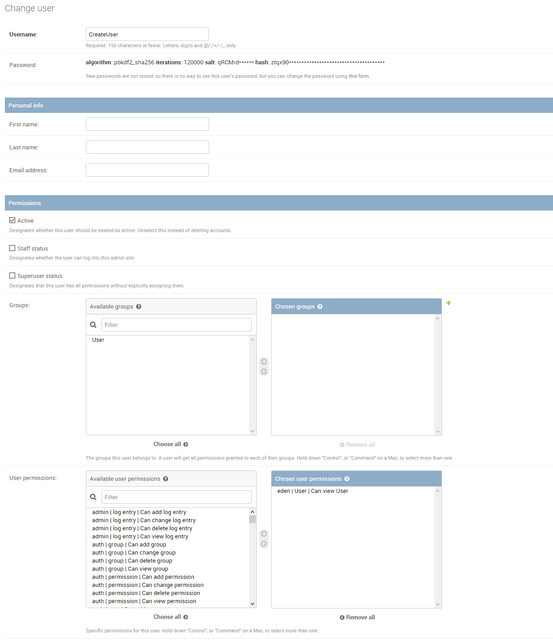Select the 'User' group in available groups
Viewport: 553px width, 640px height.
[98, 340]
